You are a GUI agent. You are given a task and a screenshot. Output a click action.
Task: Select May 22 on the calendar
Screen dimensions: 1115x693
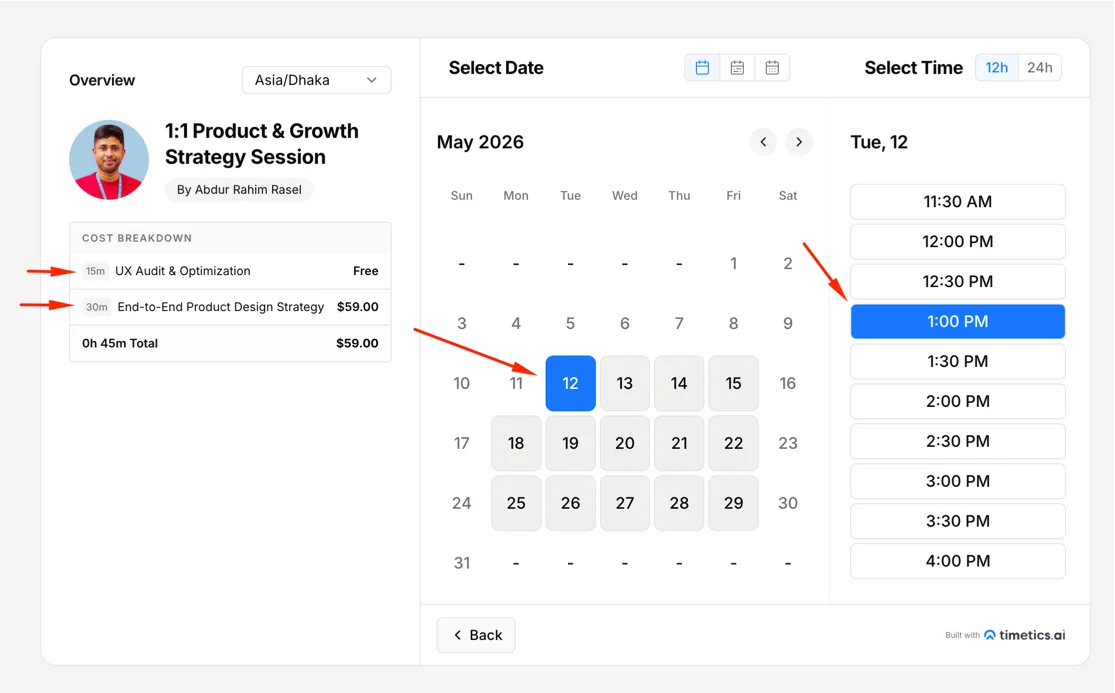[x=733, y=444]
